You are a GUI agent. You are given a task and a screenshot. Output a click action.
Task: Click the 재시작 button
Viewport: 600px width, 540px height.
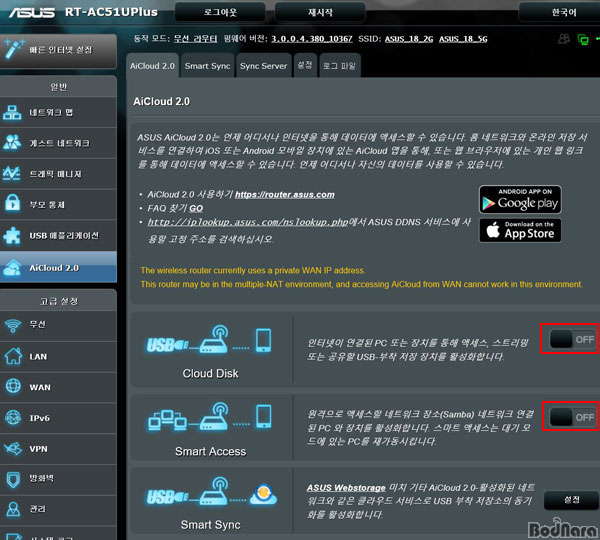pos(320,13)
